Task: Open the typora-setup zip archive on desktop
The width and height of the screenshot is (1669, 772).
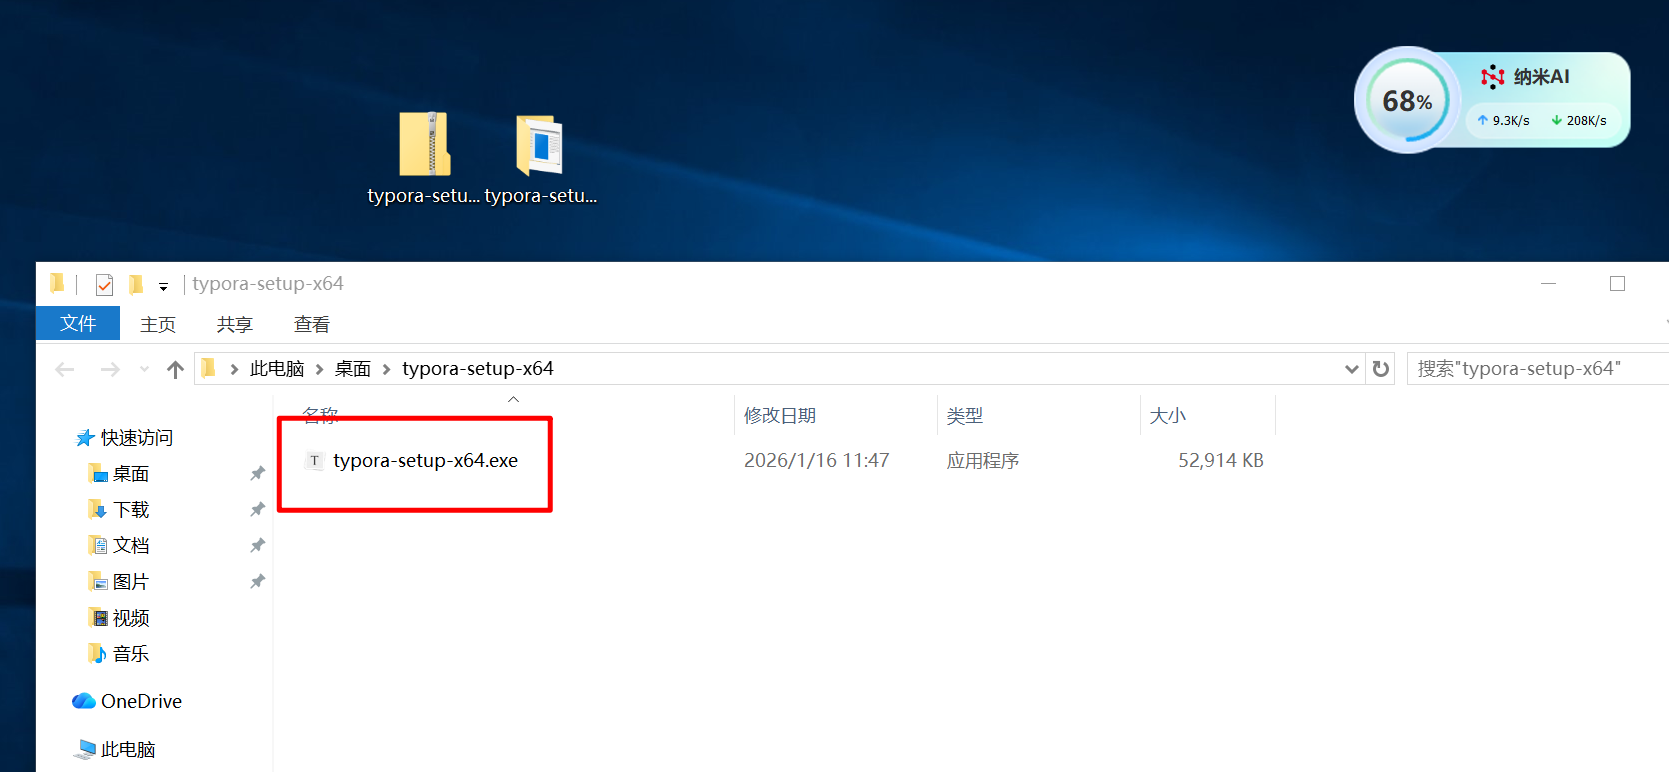Action: [424, 146]
